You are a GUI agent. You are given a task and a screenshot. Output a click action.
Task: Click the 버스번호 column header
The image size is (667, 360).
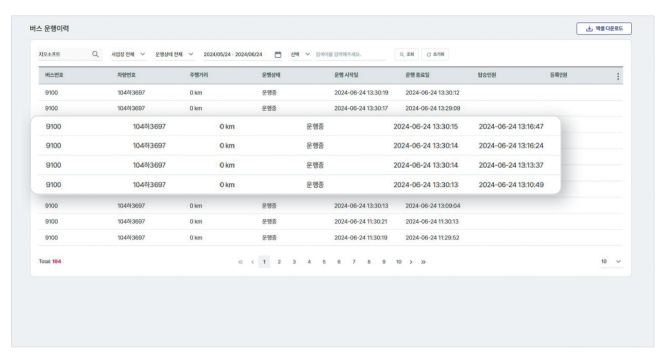tap(54, 75)
